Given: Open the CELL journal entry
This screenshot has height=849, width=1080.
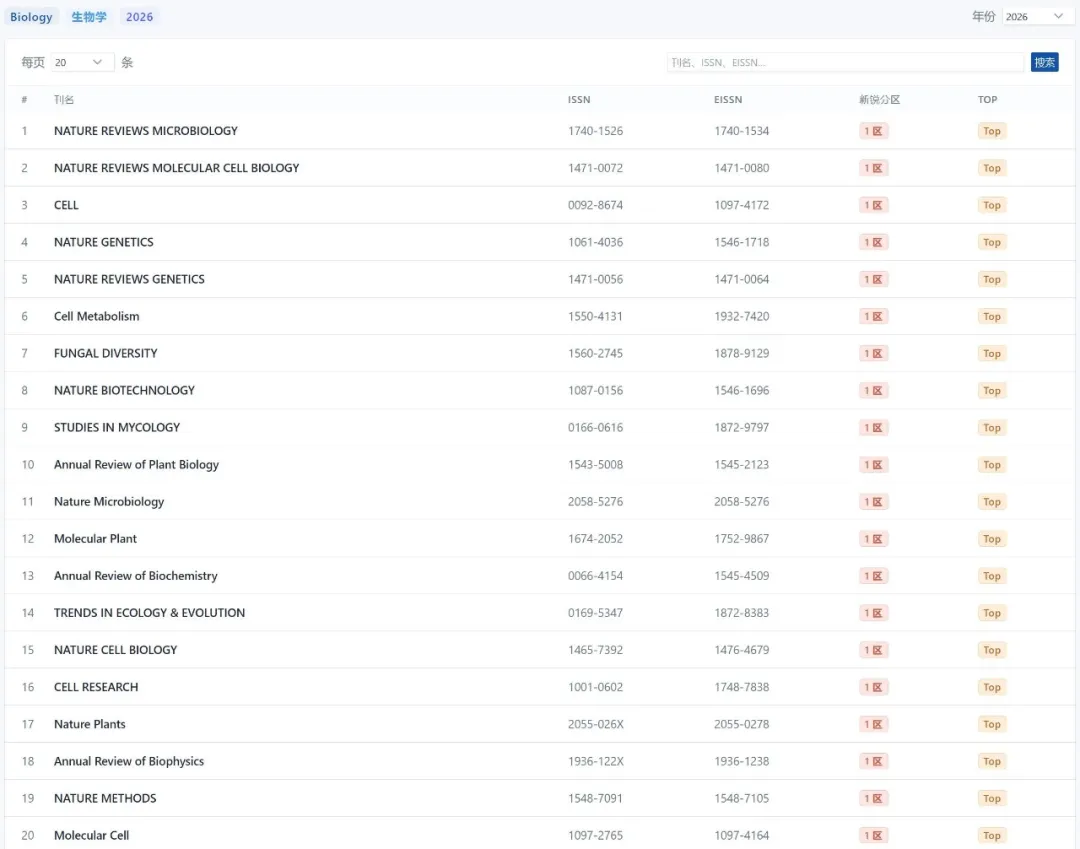Looking at the screenshot, I should click(x=66, y=205).
